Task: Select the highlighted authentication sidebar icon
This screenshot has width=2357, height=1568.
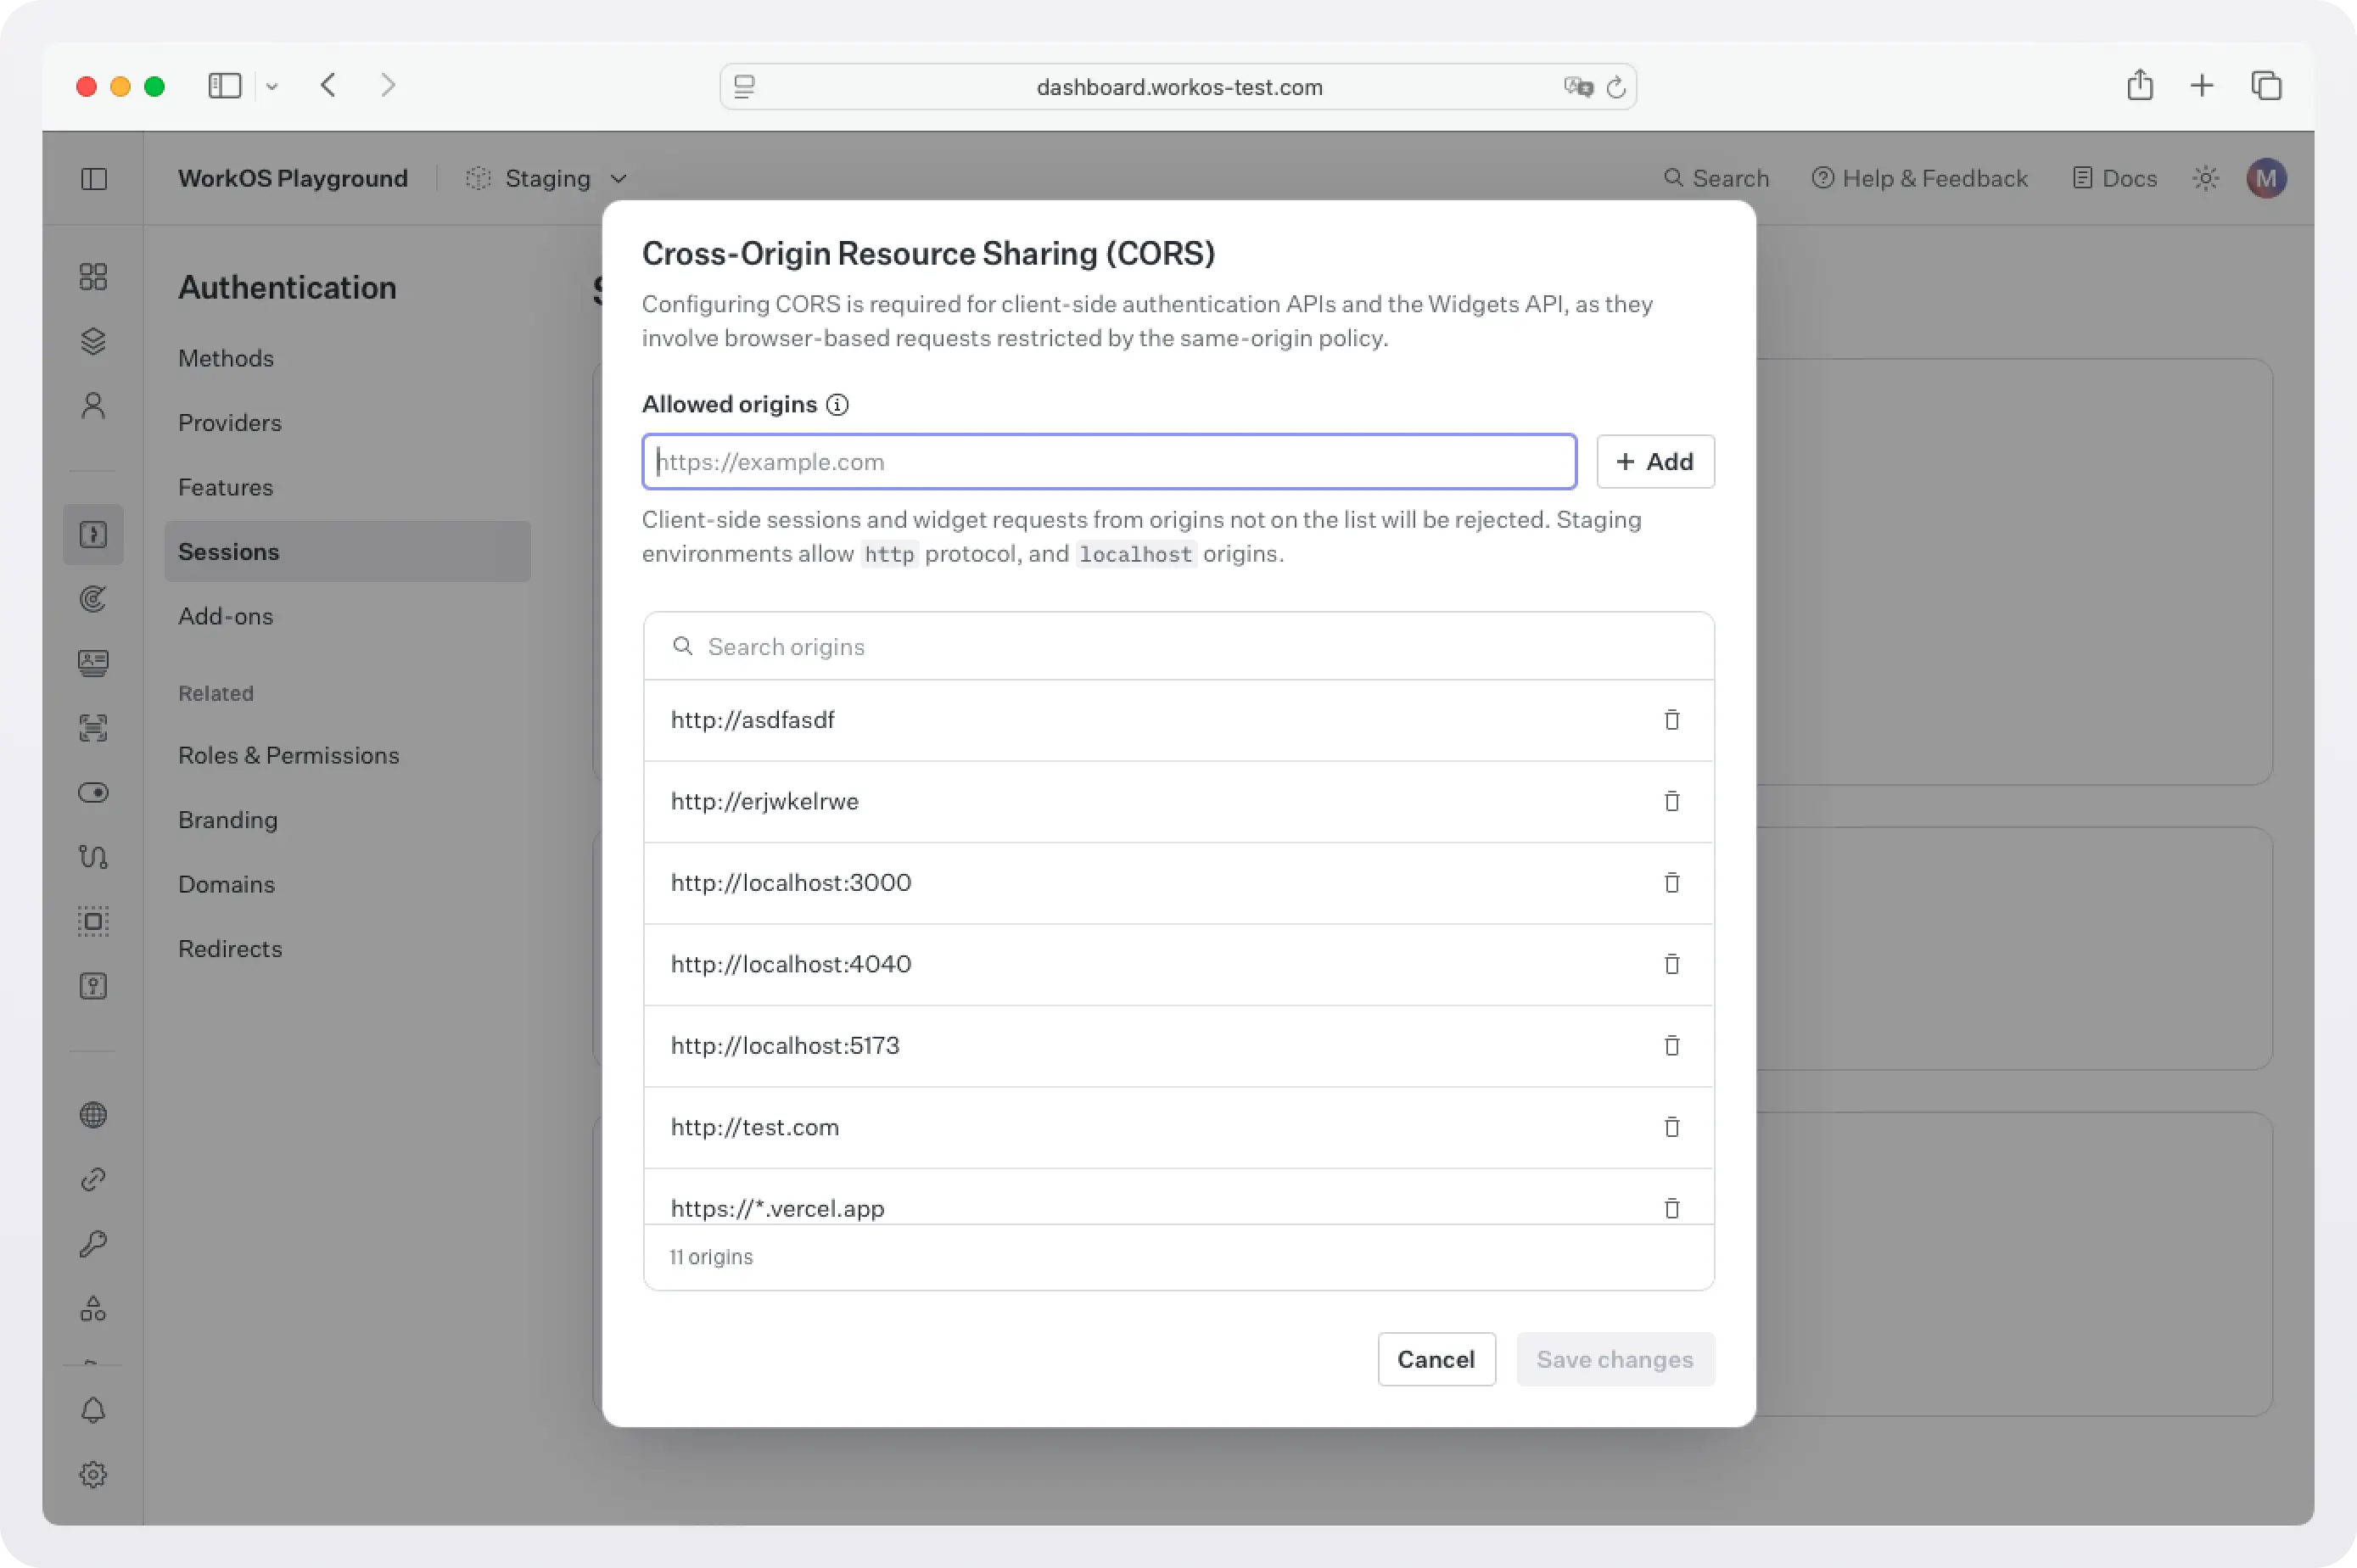Action: [x=93, y=534]
